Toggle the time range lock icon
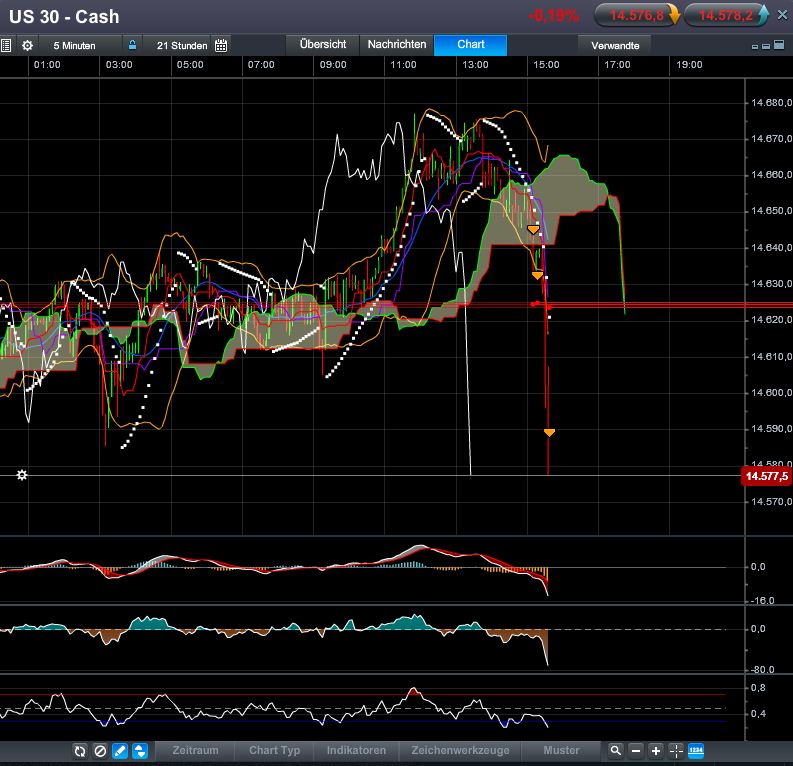The image size is (793, 766). 132,45
